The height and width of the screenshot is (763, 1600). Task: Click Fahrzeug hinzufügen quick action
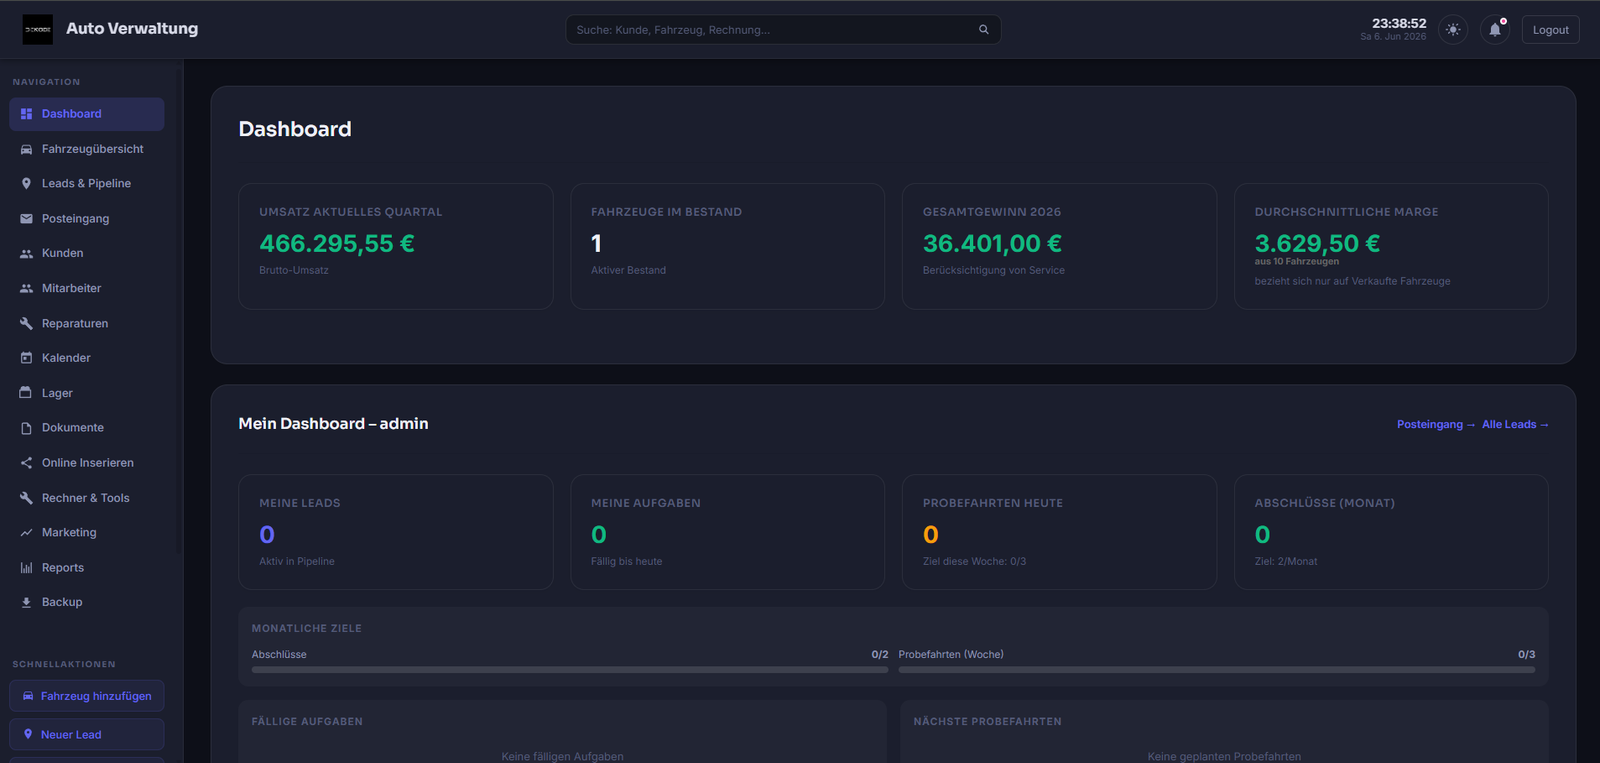coord(87,696)
